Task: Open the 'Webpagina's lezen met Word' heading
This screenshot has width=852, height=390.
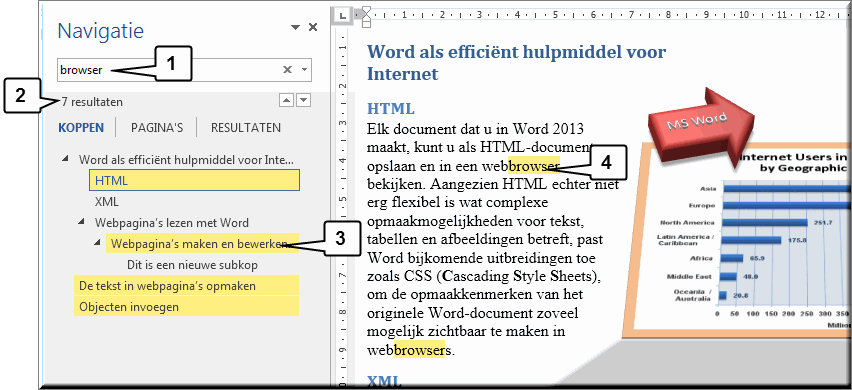Action: click(172, 223)
